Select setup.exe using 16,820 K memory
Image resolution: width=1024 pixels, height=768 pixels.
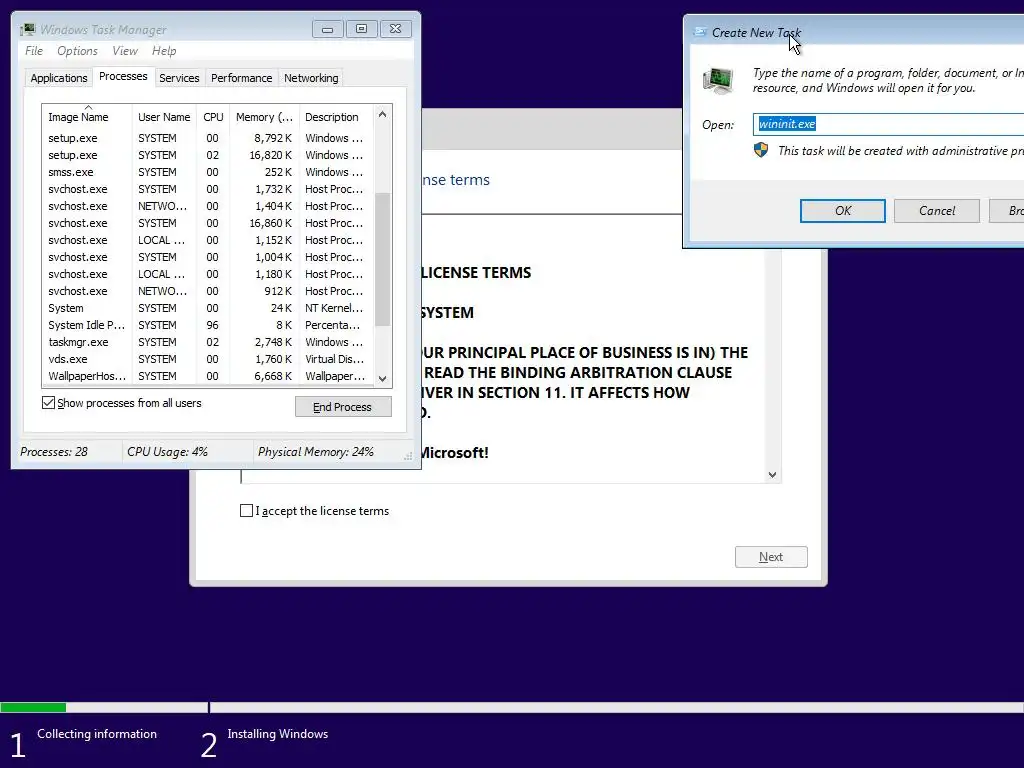(x=208, y=155)
